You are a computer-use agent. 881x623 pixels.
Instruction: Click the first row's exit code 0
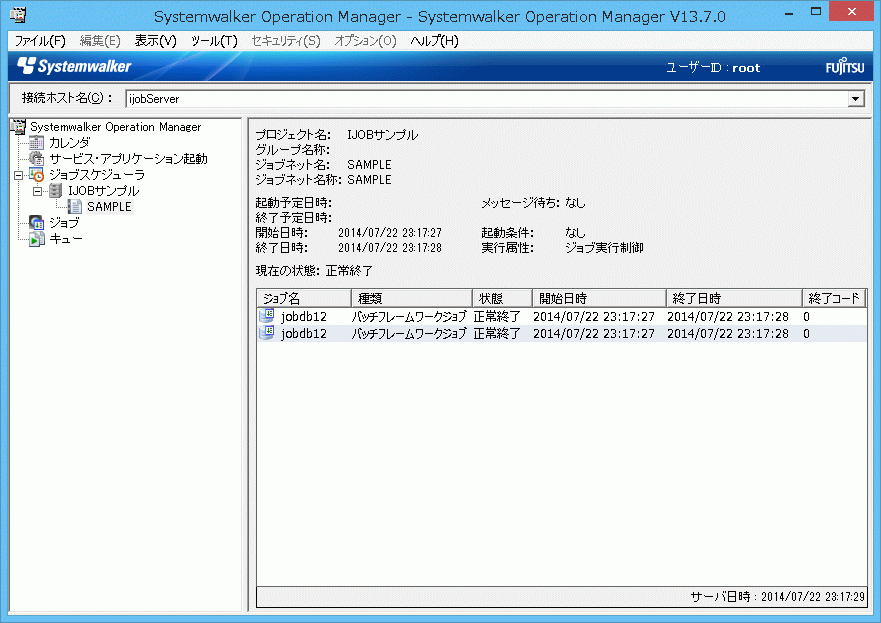806,317
